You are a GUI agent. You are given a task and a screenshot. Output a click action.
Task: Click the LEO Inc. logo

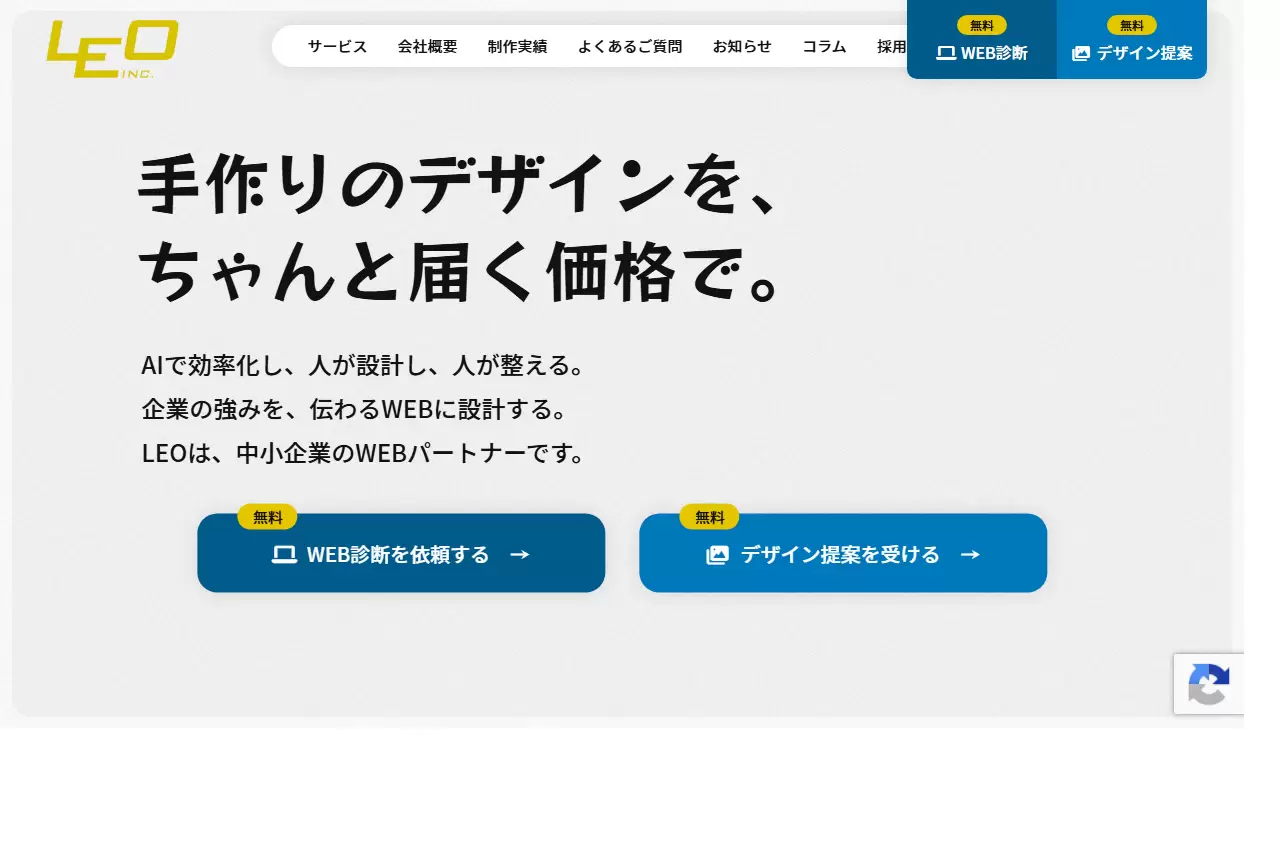pos(113,49)
